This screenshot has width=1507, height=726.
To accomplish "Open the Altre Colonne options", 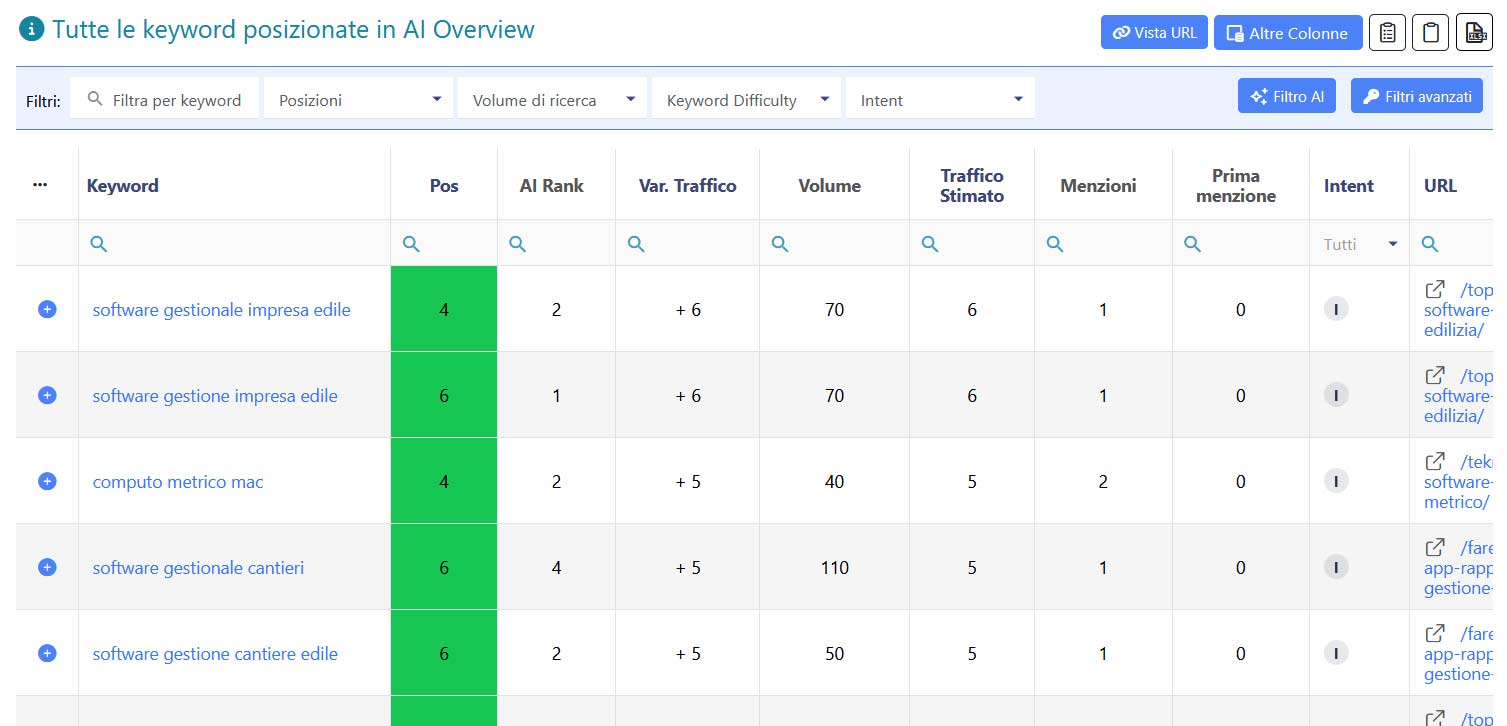I will (x=1287, y=33).
